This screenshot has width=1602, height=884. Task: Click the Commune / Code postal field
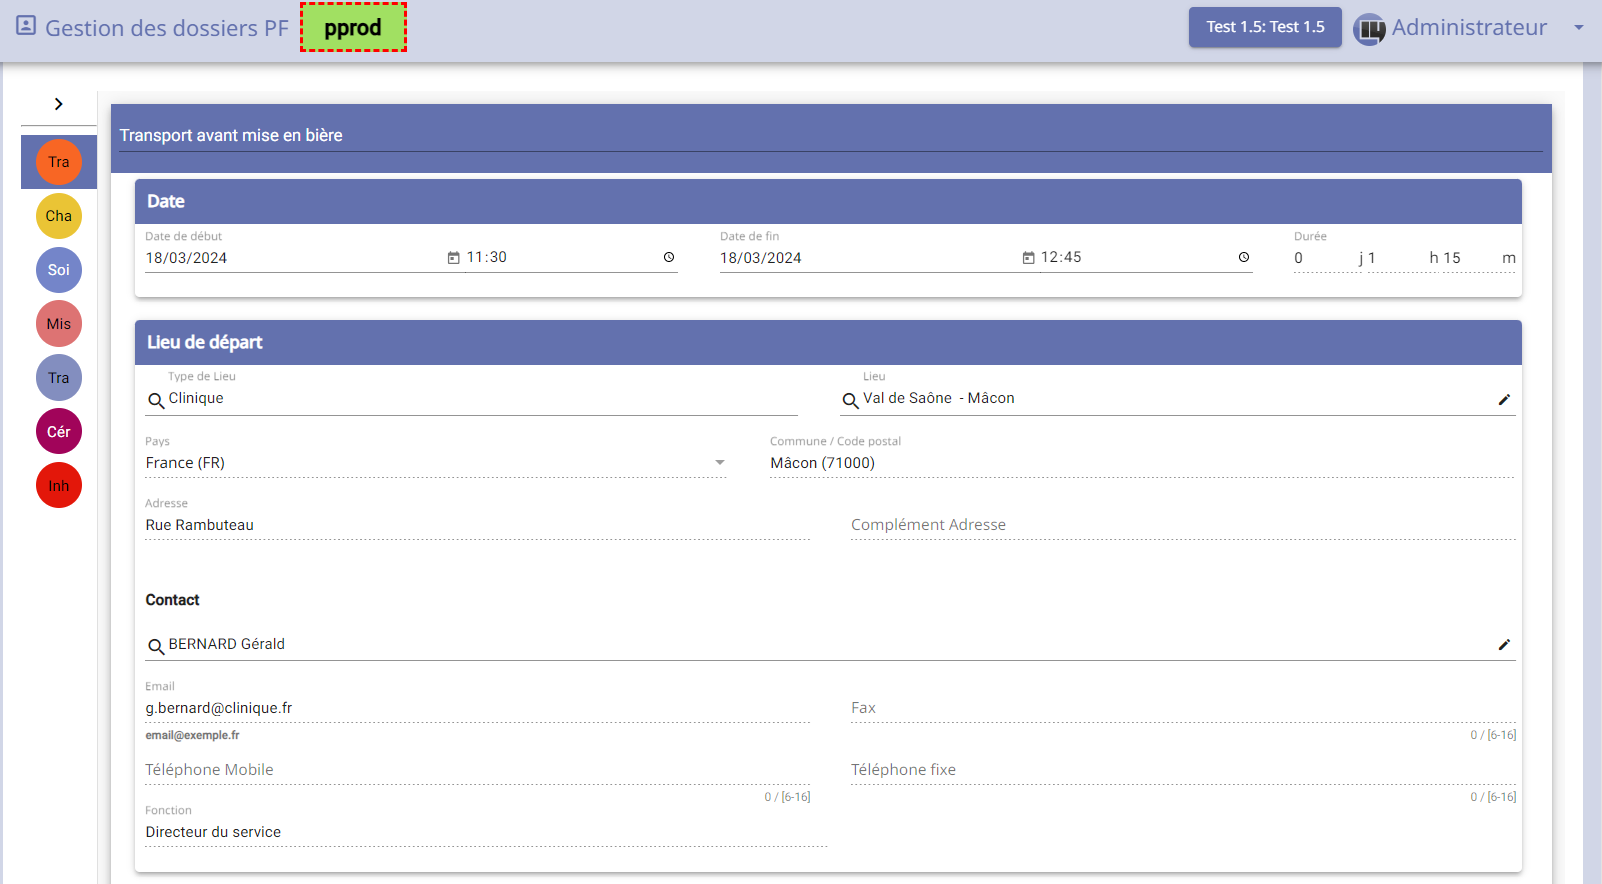pos(1142,463)
